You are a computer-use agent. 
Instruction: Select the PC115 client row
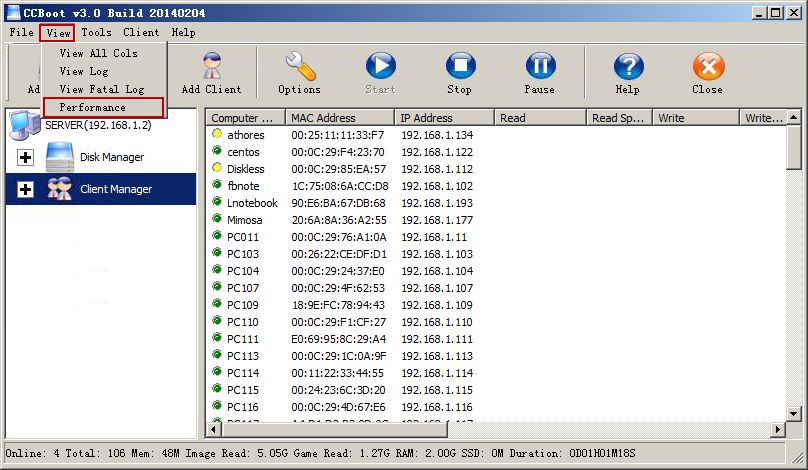tap(496, 390)
